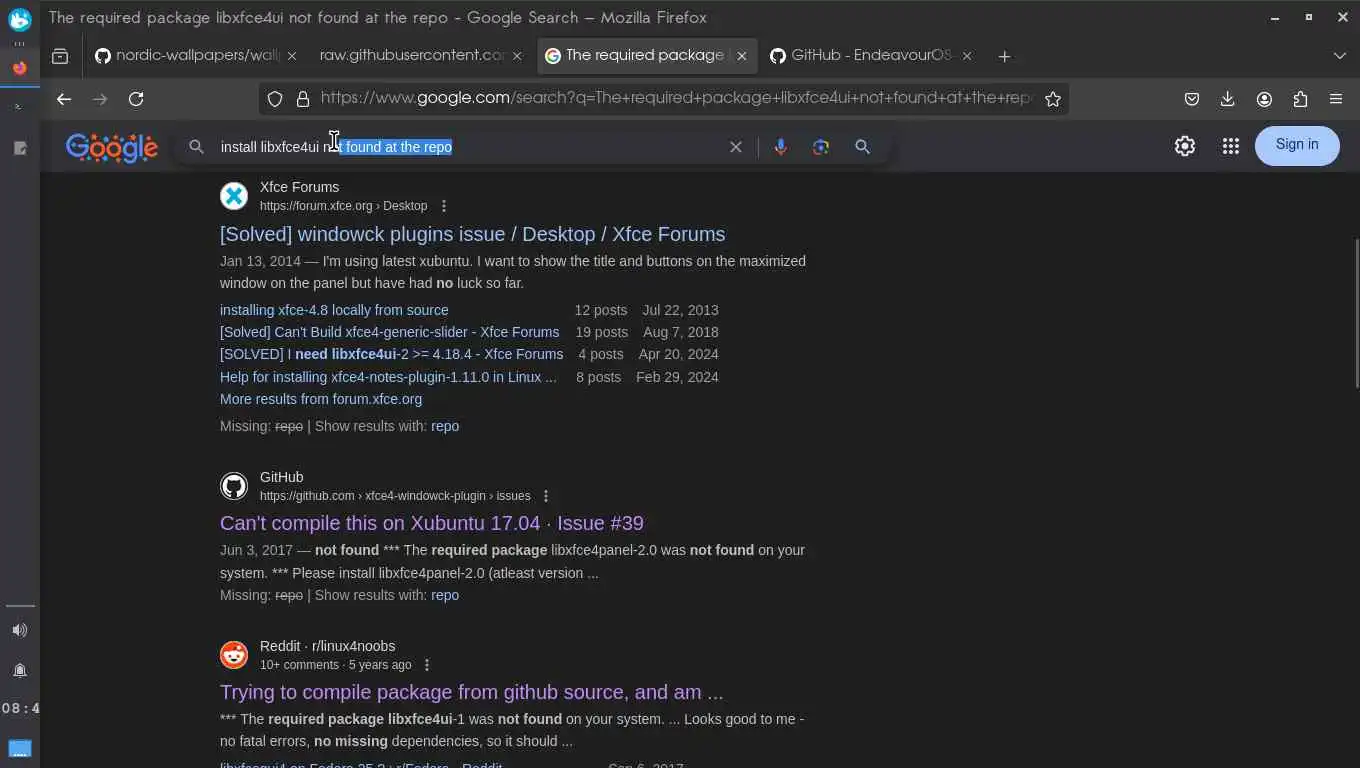1360x768 pixels.
Task: Open Google quick settings gear
Action: (1185, 146)
